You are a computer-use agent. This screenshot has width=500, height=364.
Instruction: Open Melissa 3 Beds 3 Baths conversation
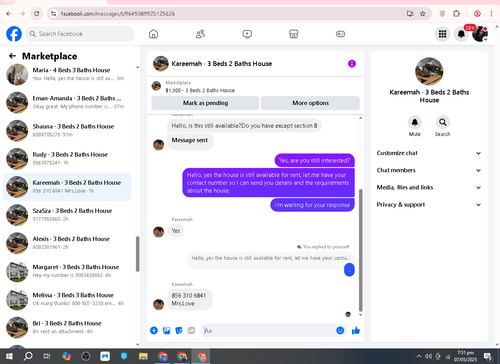tap(68, 299)
